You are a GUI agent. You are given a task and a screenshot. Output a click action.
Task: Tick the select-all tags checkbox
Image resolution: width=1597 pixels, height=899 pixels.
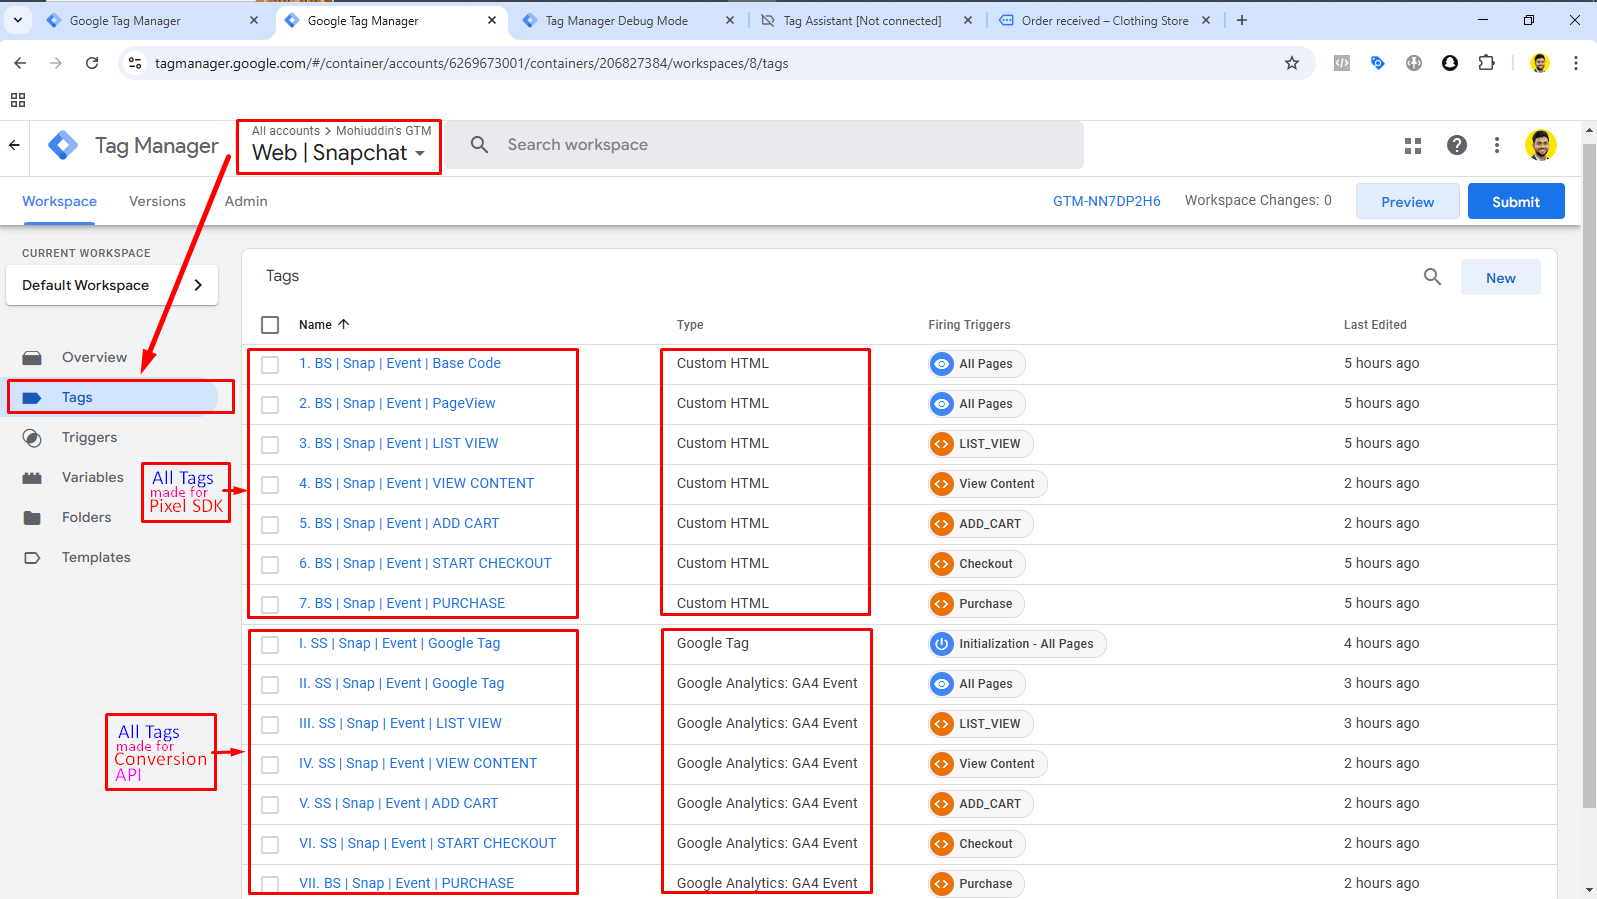coord(270,325)
